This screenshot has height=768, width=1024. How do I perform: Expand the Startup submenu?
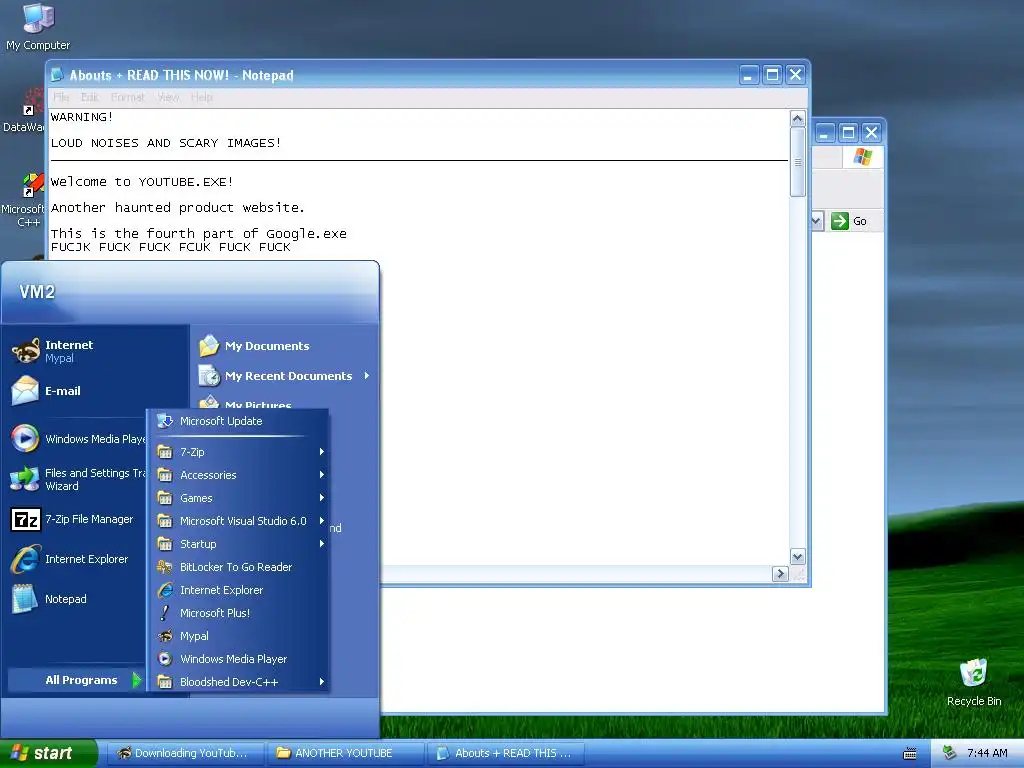coord(238,544)
